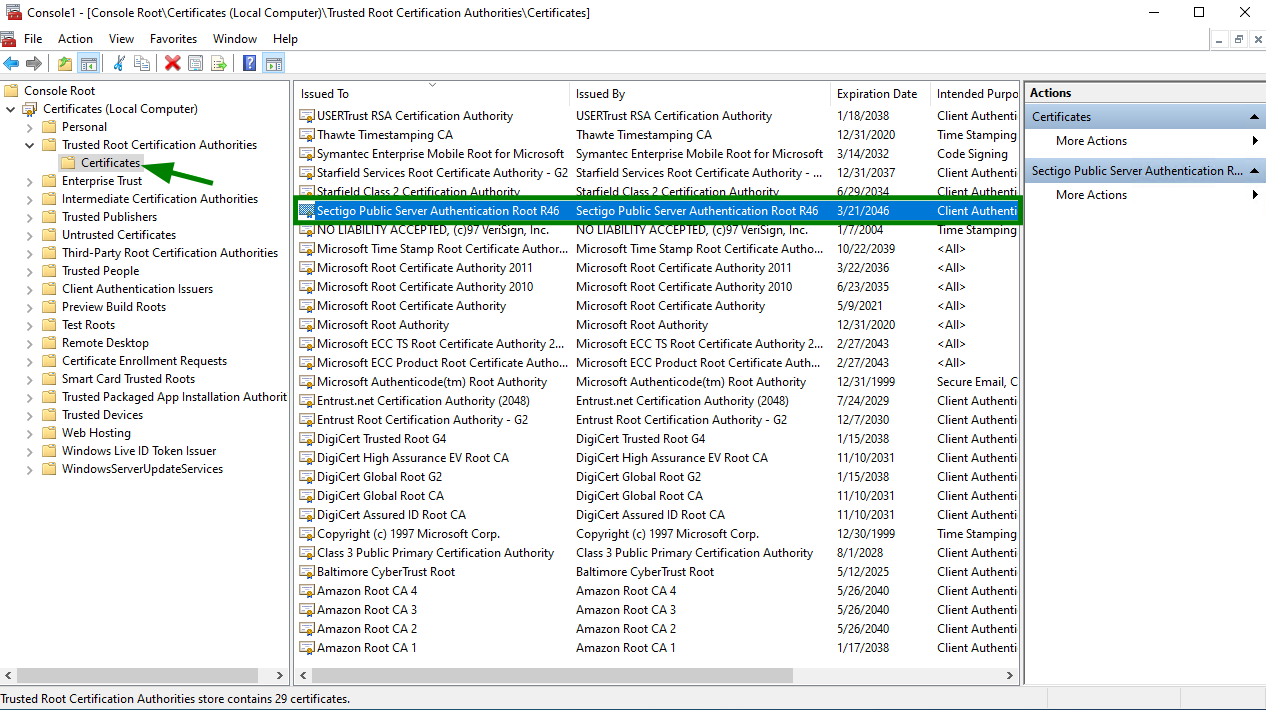Click certificate icon beside Amazon Root CA 4

coord(307,591)
